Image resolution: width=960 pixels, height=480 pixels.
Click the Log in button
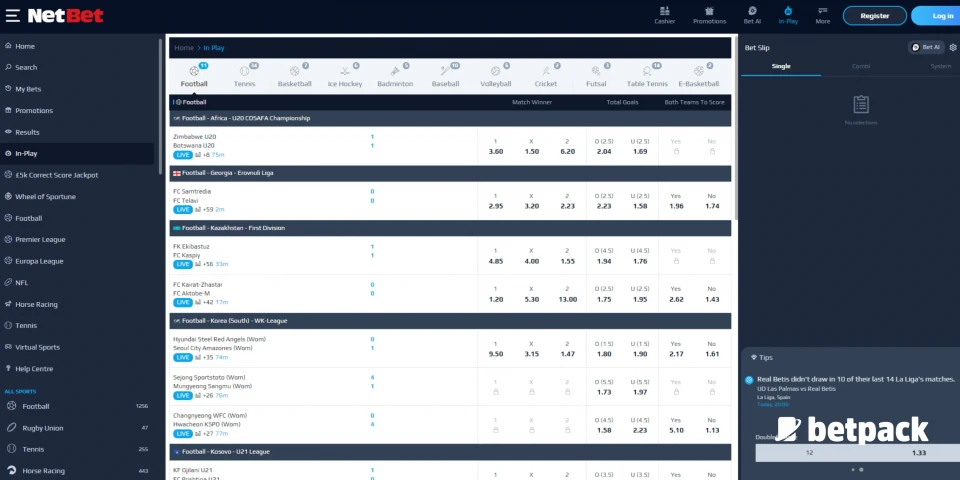coord(937,16)
